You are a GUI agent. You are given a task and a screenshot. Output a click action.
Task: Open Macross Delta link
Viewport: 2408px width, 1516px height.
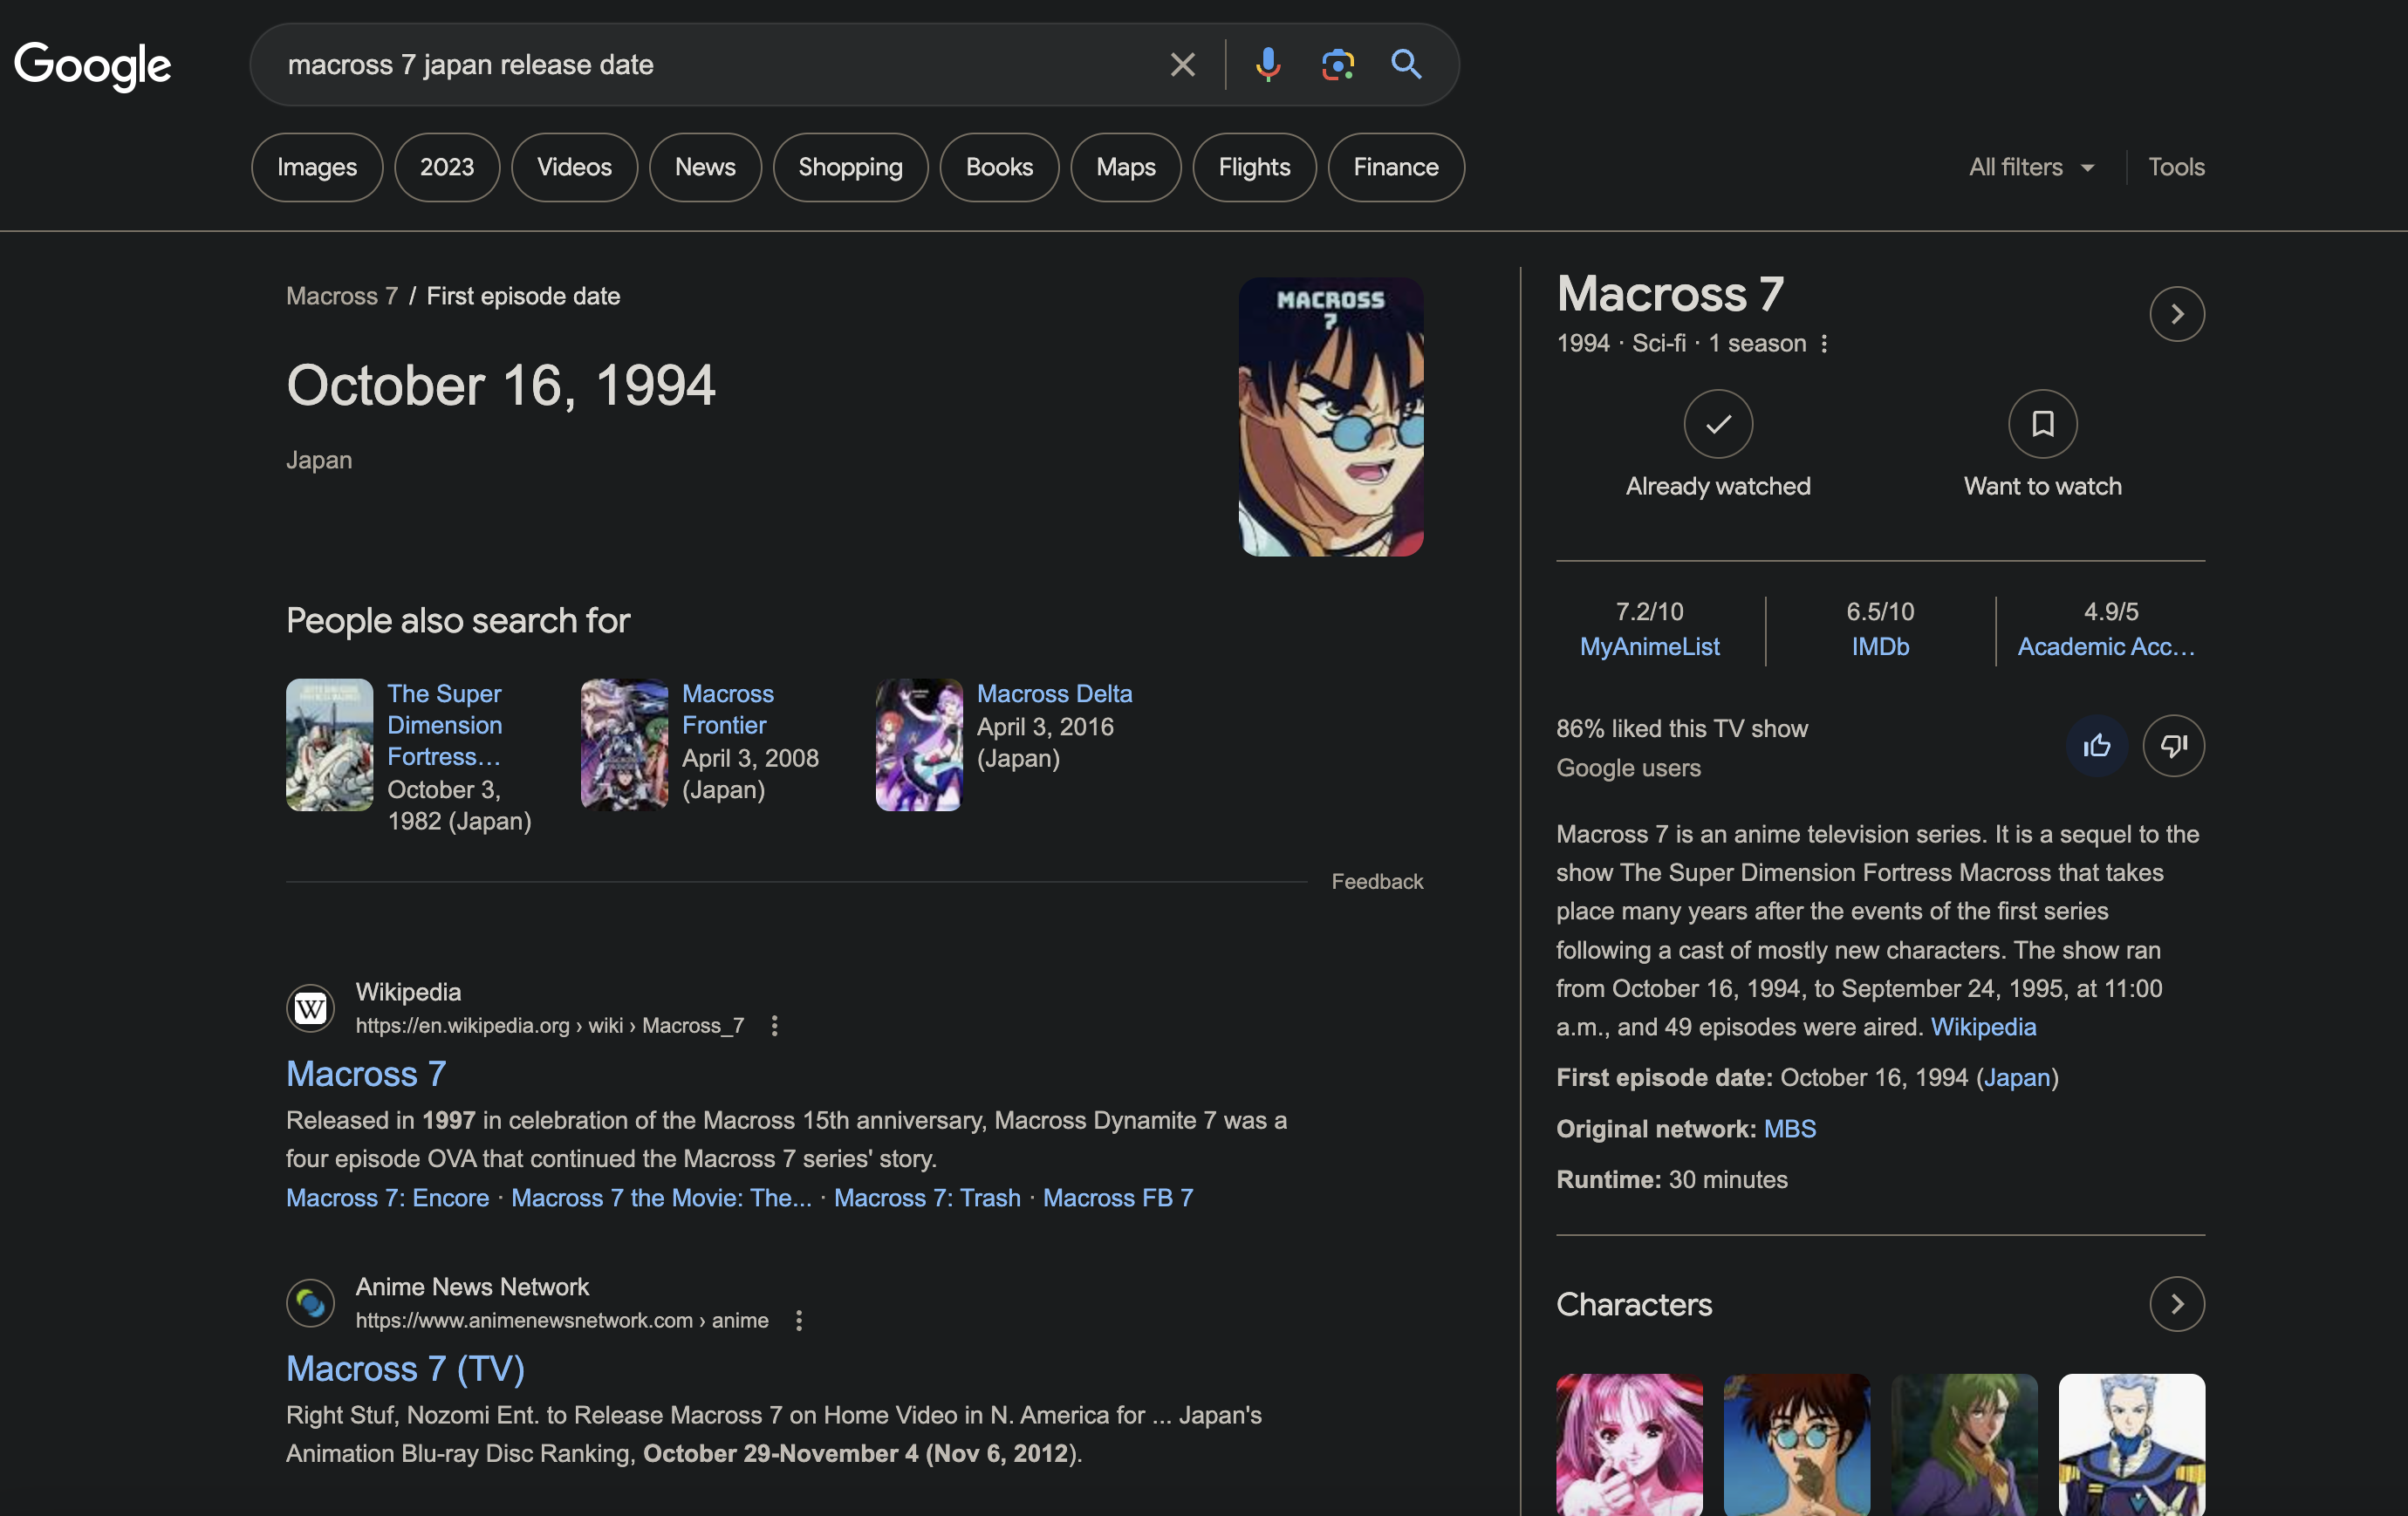(x=1055, y=694)
